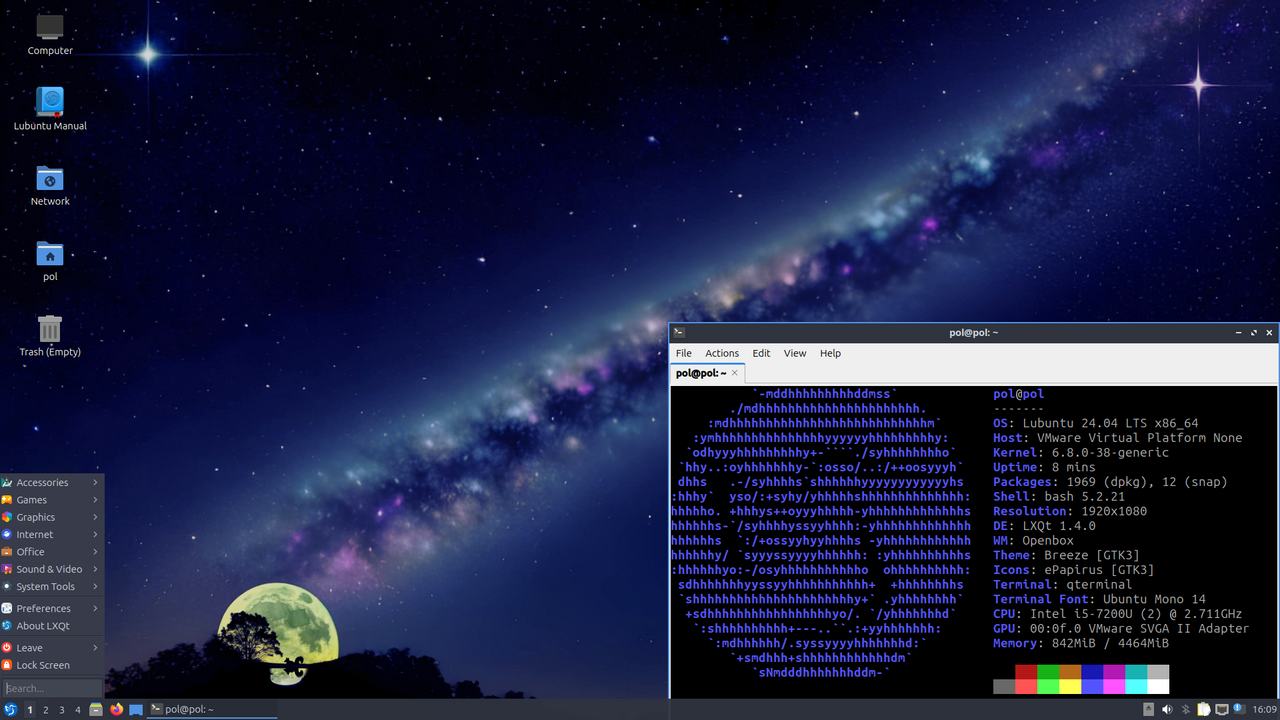
Task: Click the tray icon with blue exclamation badge
Action: click(x=1240, y=710)
